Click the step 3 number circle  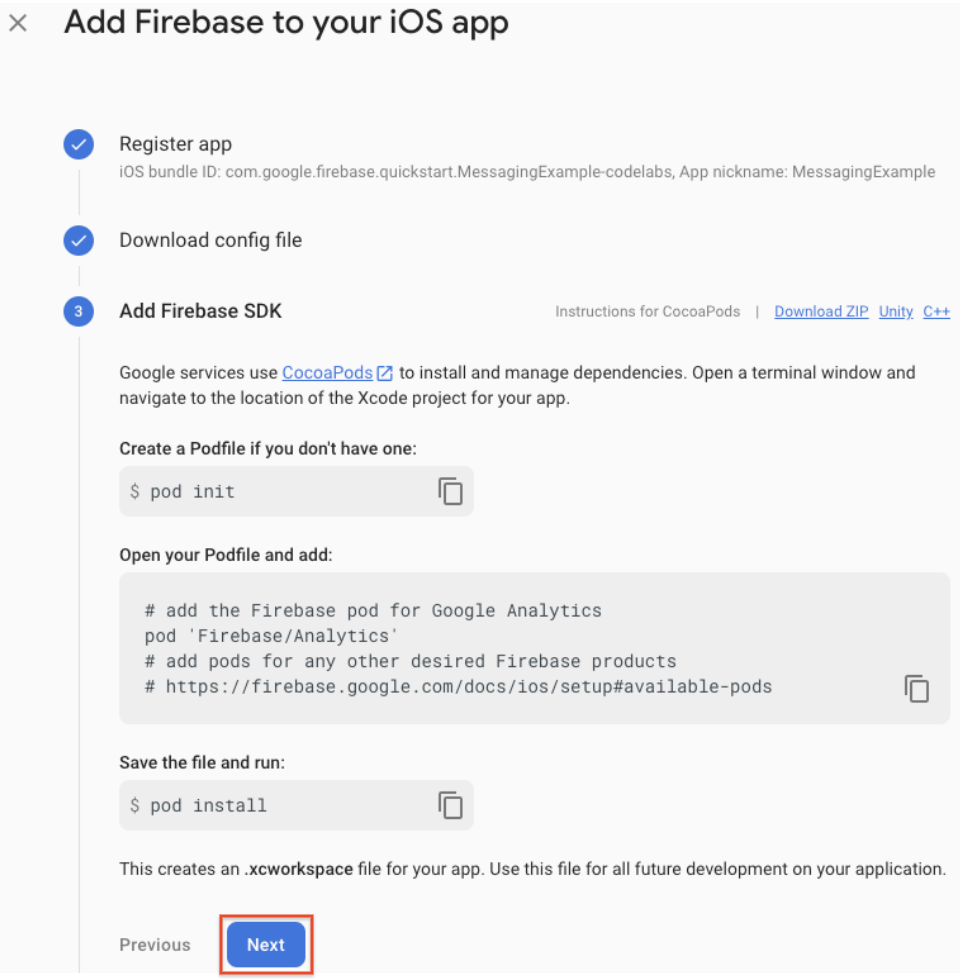(78, 312)
